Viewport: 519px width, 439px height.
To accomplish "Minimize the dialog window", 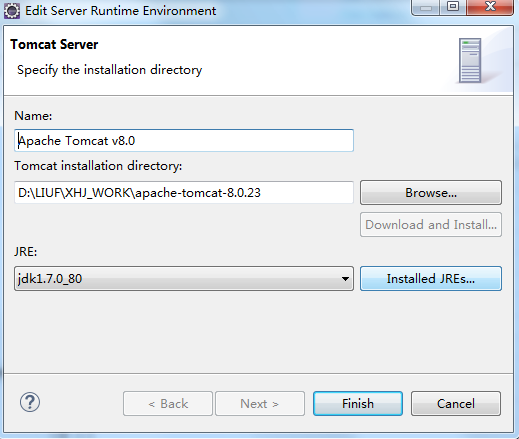I will [426, 7].
